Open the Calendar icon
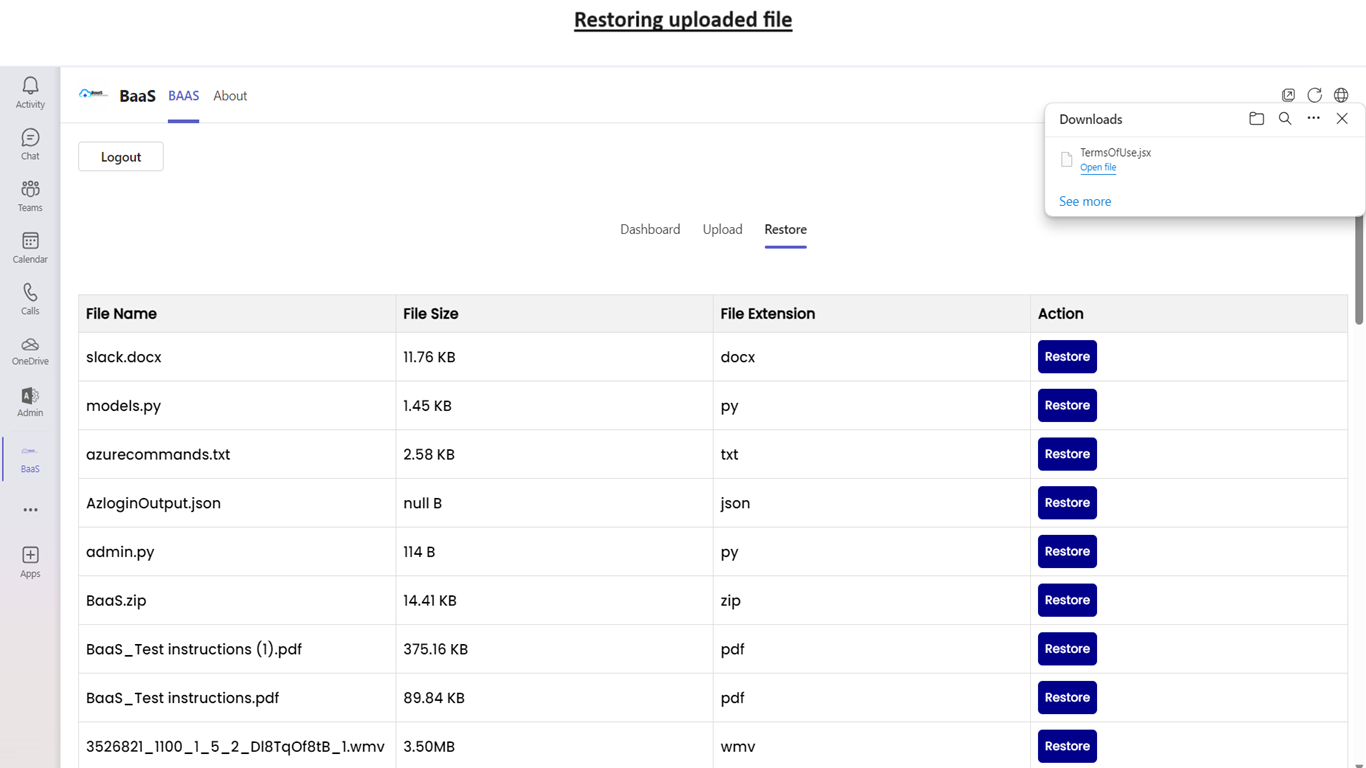 [30, 241]
